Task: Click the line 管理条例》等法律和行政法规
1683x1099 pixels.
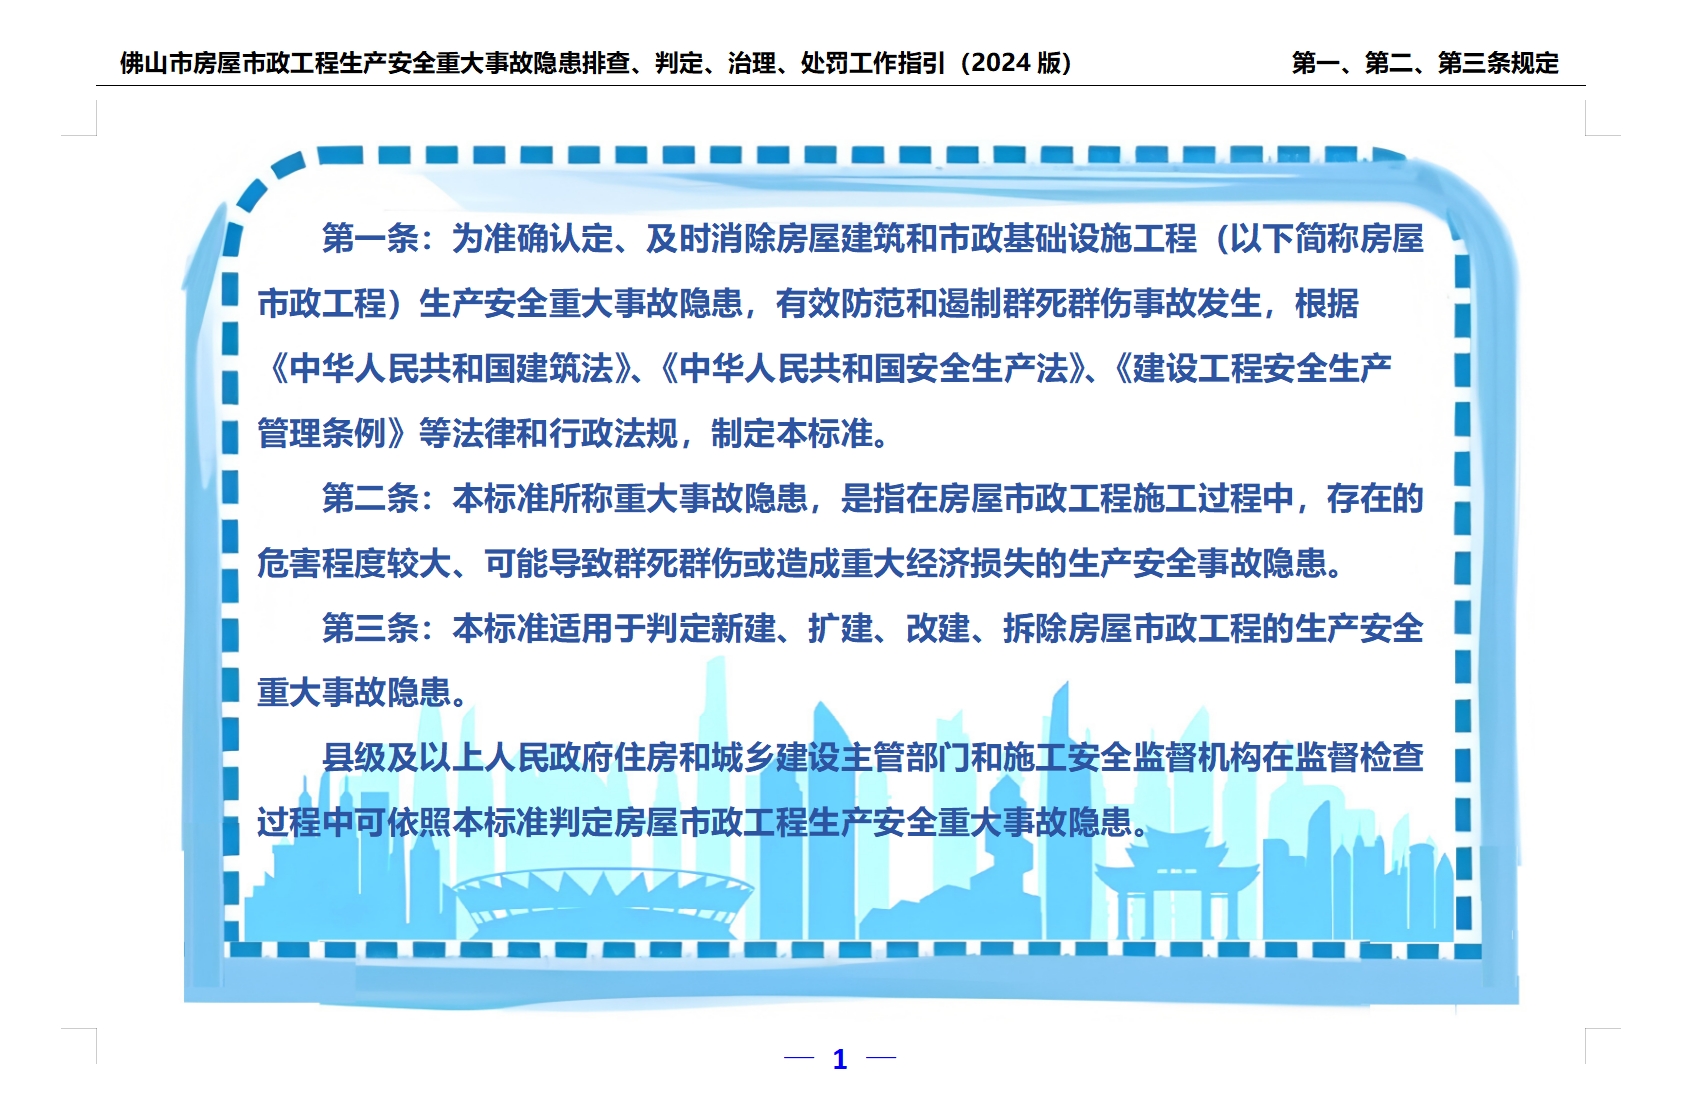Action: (573, 433)
